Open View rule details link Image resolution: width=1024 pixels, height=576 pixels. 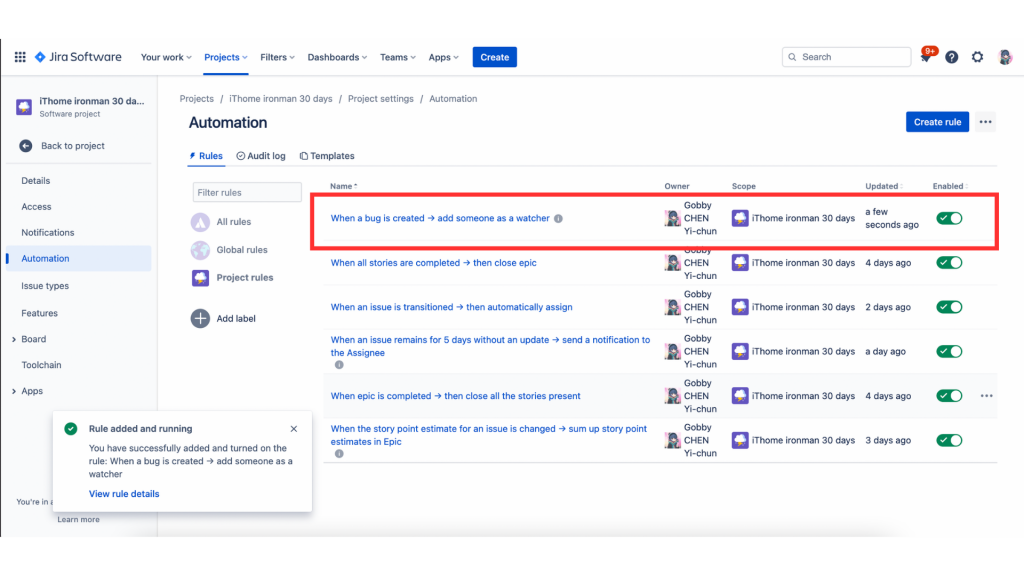click(124, 494)
